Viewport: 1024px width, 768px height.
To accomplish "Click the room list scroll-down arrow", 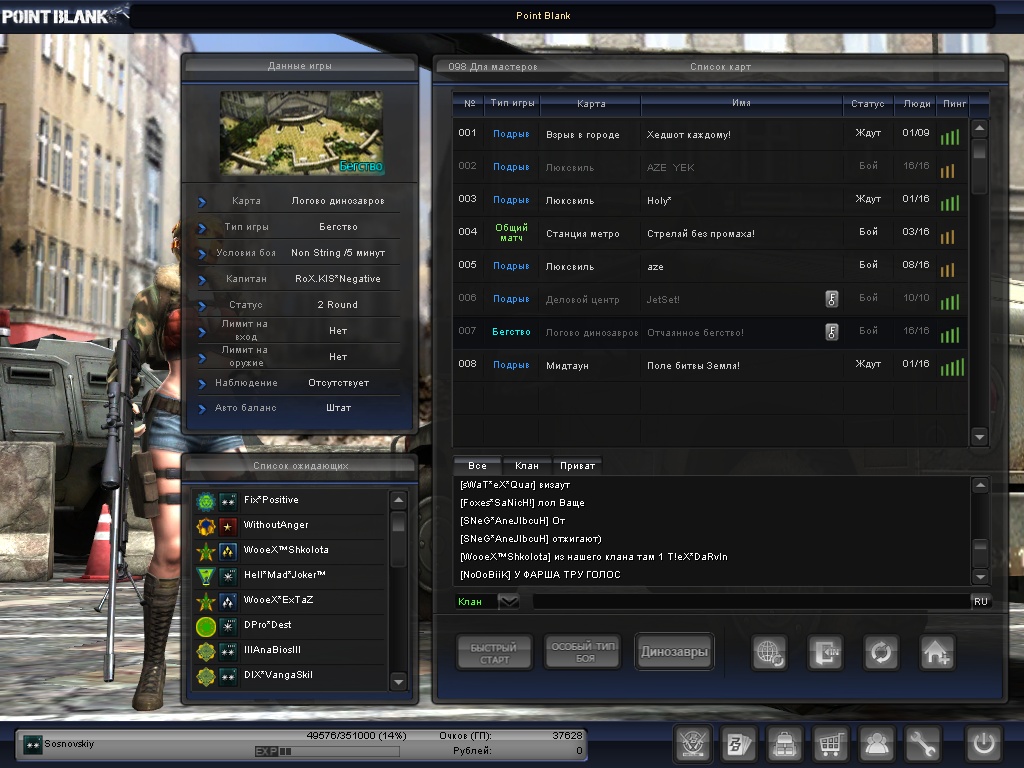I will [x=979, y=436].
